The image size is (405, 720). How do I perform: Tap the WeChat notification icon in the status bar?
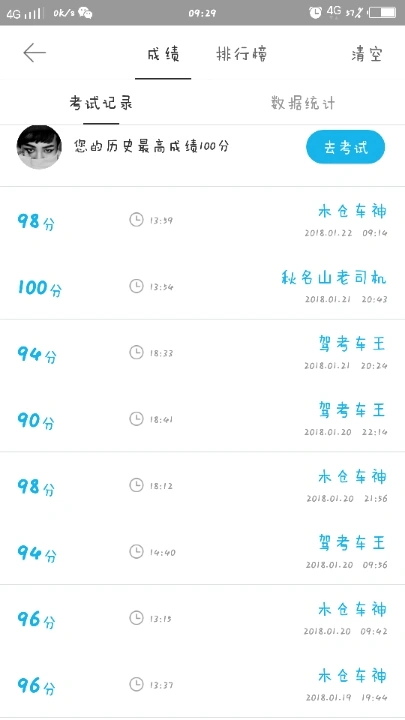(85, 13)
